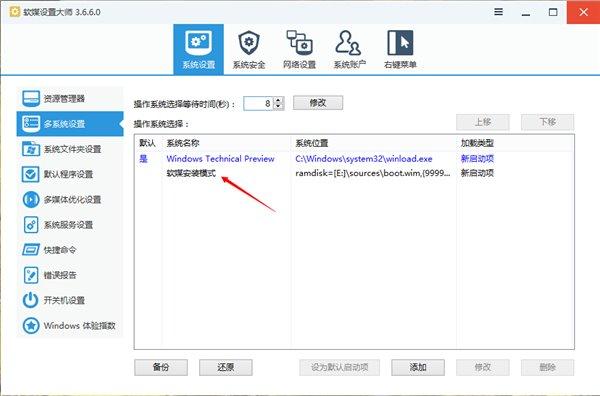Open the 系统安全 shield icon
Screen dimensions: 600x396
click(x=249, y=43)
